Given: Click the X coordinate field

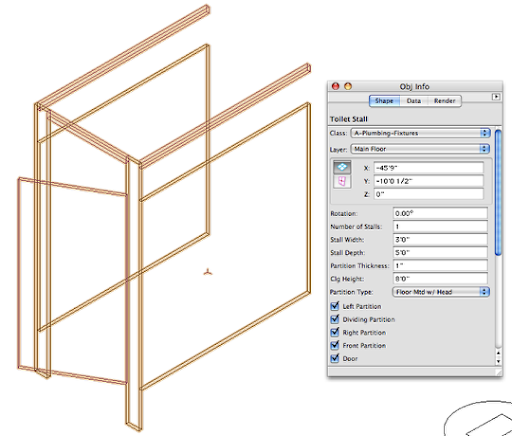Looking at the screenshot, I should (428, 168).
